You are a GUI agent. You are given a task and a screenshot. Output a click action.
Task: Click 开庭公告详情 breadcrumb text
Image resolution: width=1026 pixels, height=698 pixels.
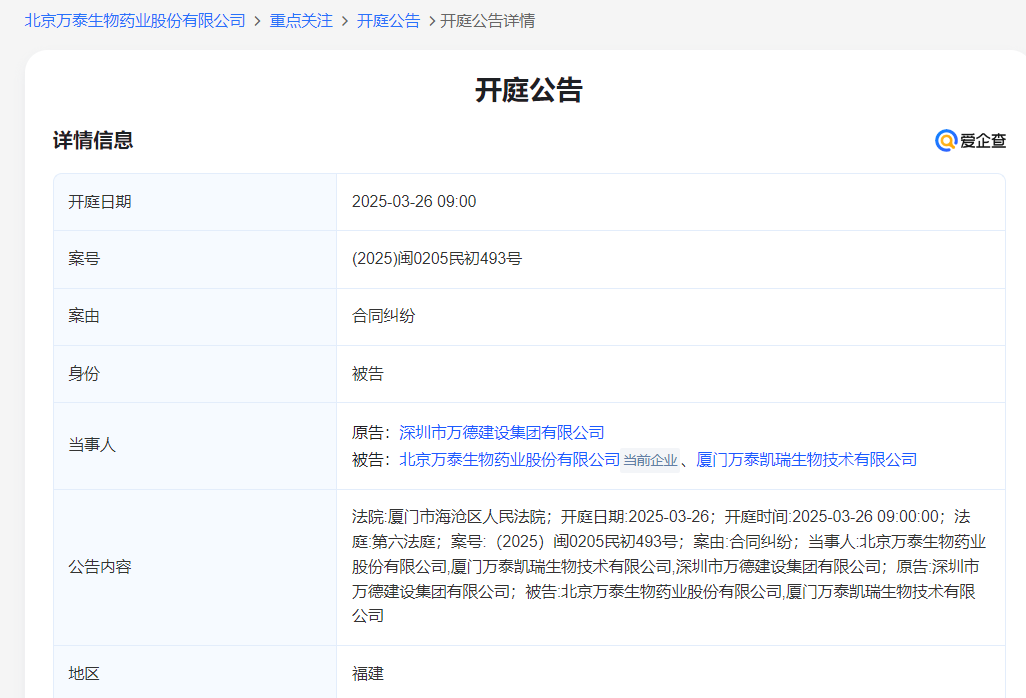(x=487, y=21)
